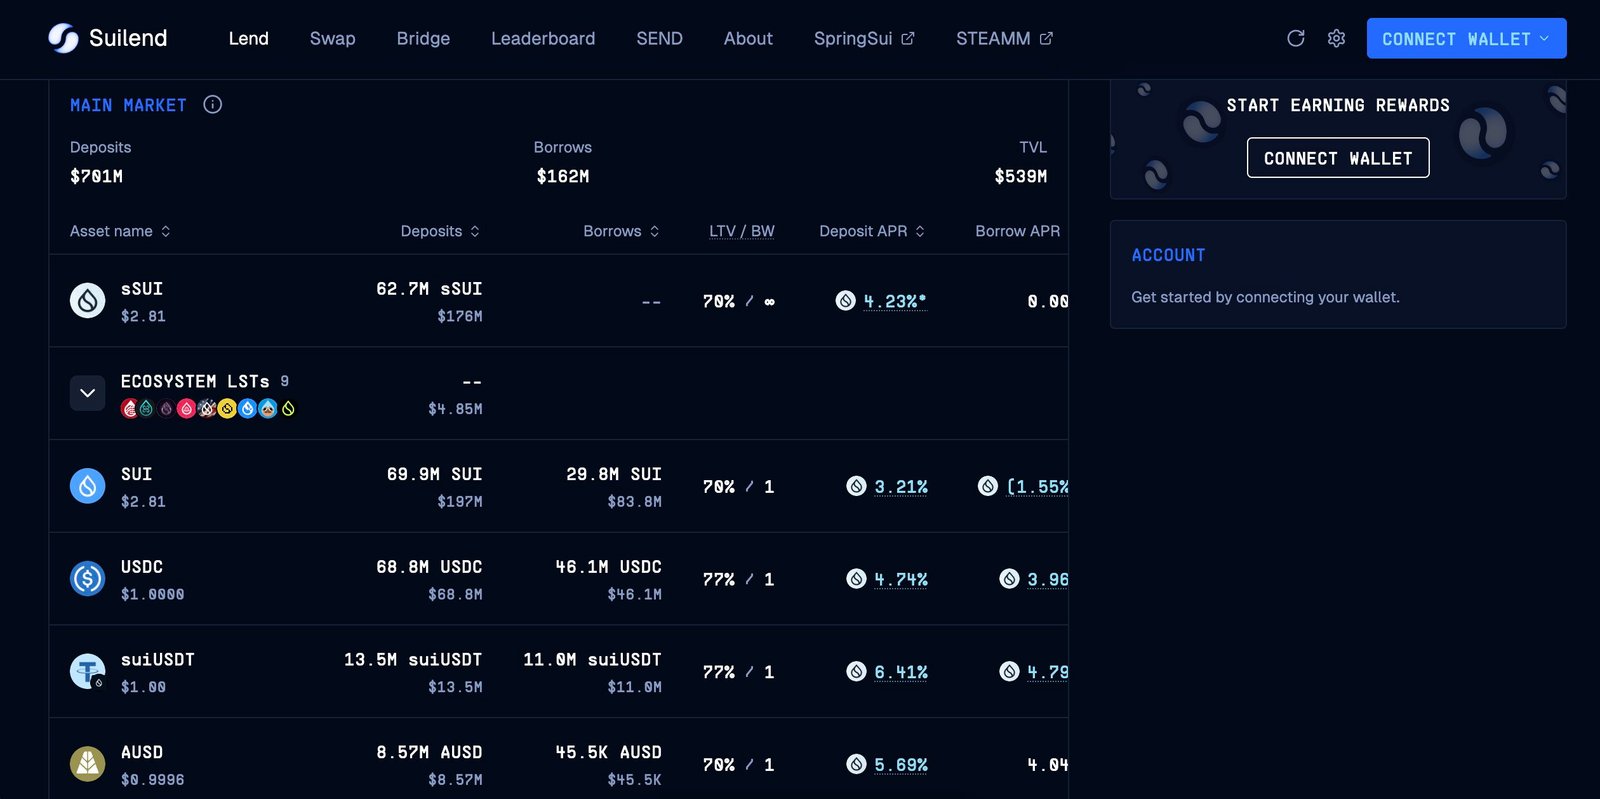Viewport: 1600px width, 799px height.
Task: Sort the table by Borrows column
Action: pos(622,231)
